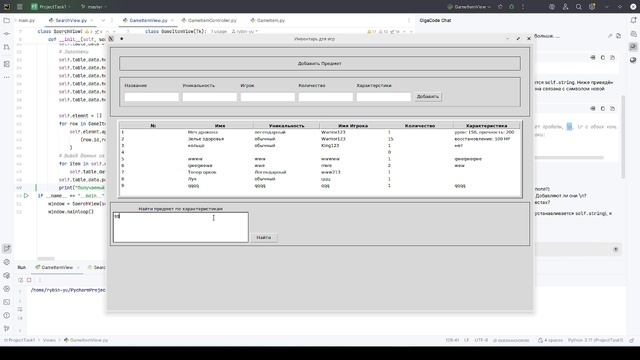
Task: Select table row 8 'Лук'
Action: pos(320,179)
